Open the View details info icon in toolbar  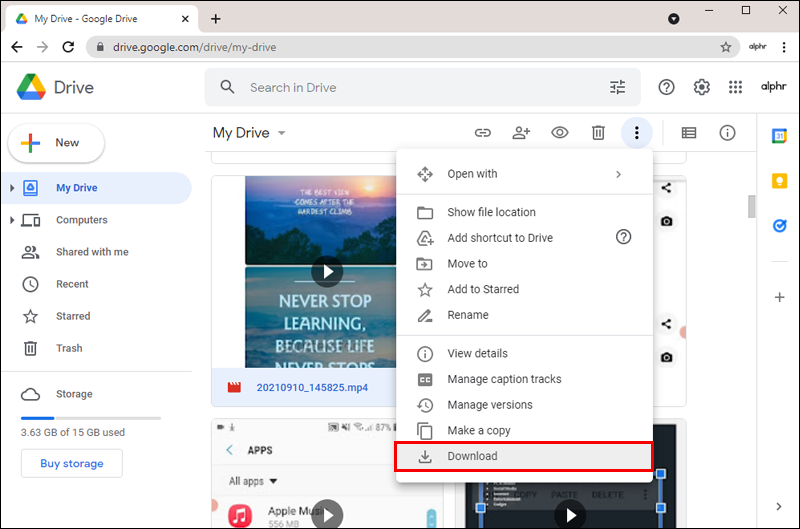727,133
